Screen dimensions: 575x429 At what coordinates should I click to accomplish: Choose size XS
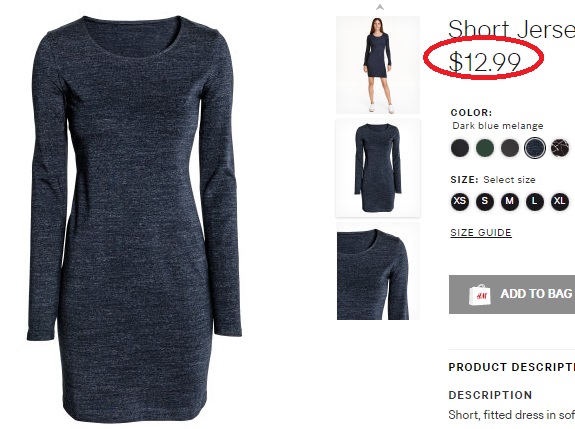(x=459, y=201)
